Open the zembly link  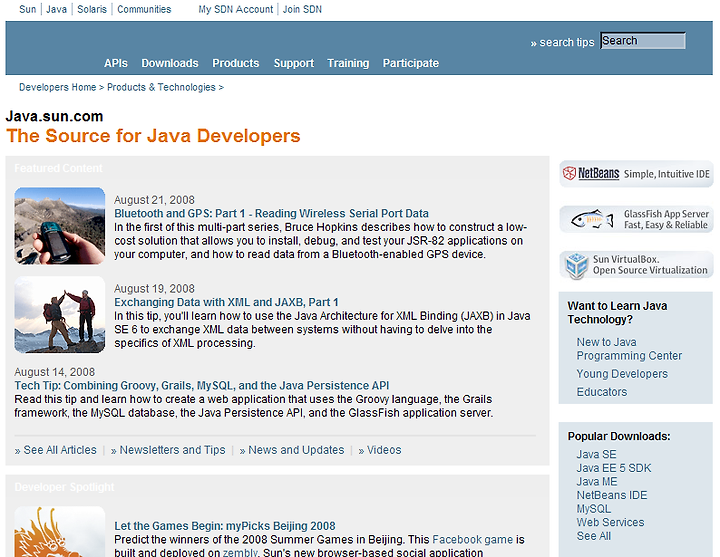click(x=240, y=552)
